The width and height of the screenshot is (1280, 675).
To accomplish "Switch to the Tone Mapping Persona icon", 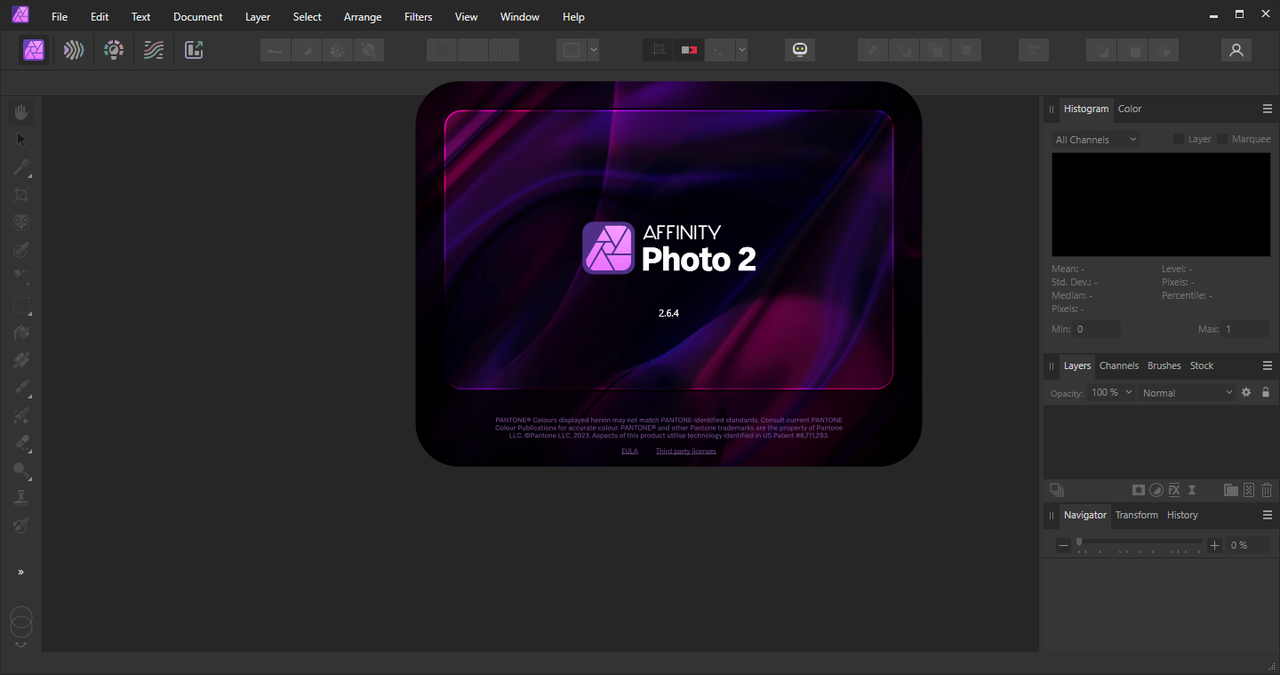I will click(x=153, y=50).
